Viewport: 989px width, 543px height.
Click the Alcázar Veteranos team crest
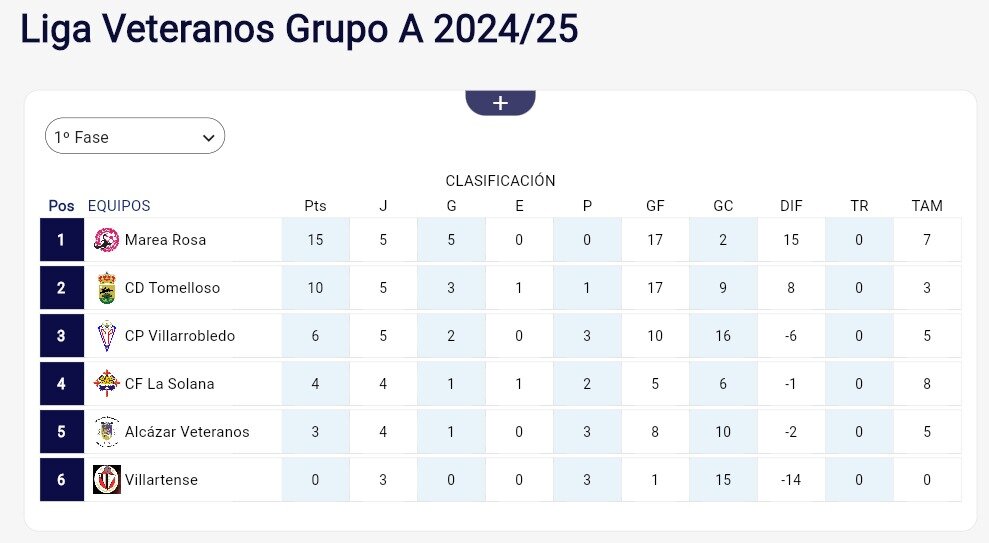(106, 432)
